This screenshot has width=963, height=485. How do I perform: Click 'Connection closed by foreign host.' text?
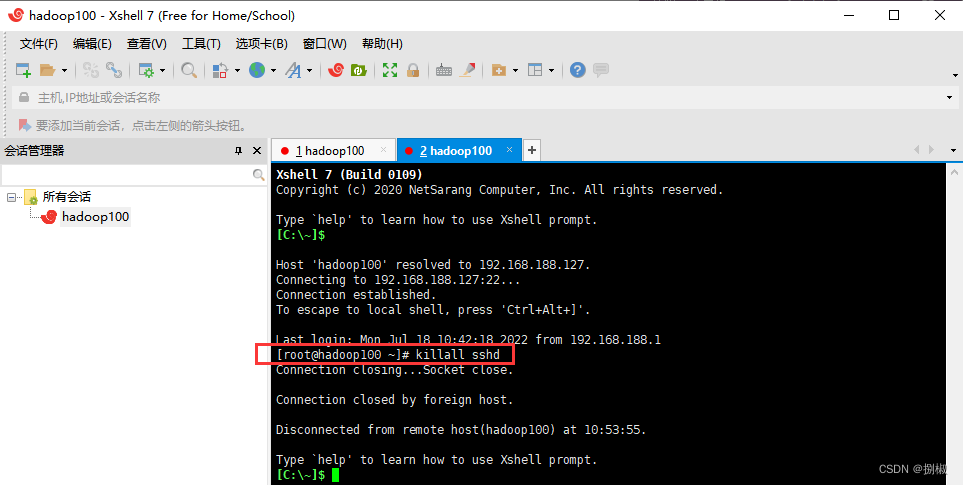[394, 400]
